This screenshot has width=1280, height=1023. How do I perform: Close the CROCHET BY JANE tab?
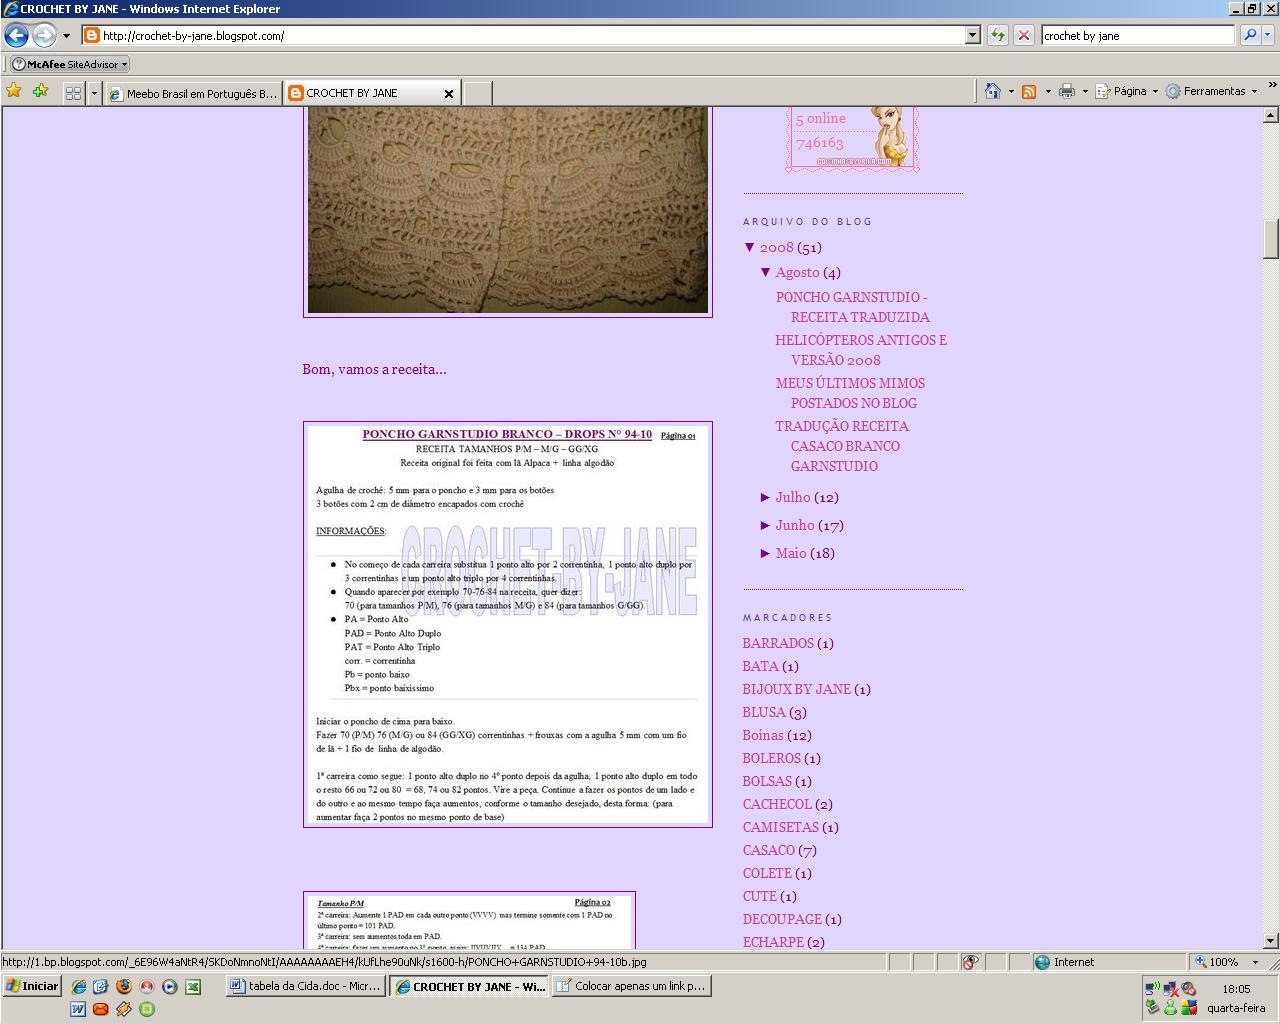pyautogui.click(x=448, y=93)
